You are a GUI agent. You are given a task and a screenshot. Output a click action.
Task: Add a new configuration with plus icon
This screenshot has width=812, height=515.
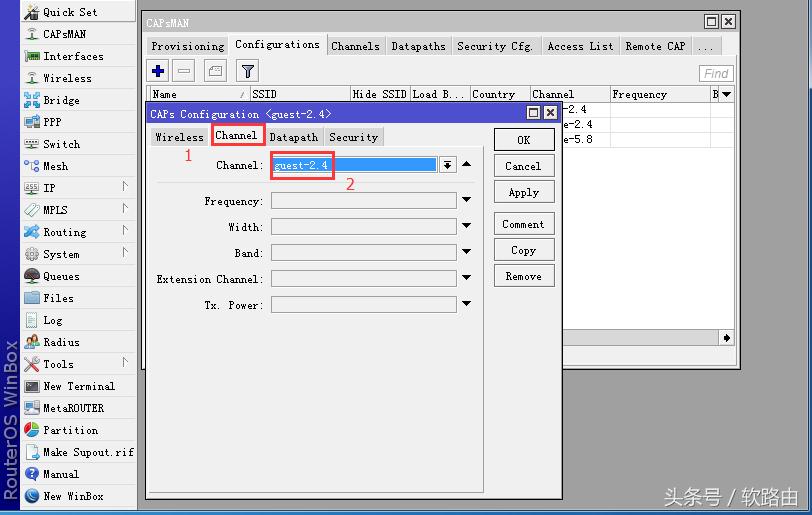click(x=158, y=71)
